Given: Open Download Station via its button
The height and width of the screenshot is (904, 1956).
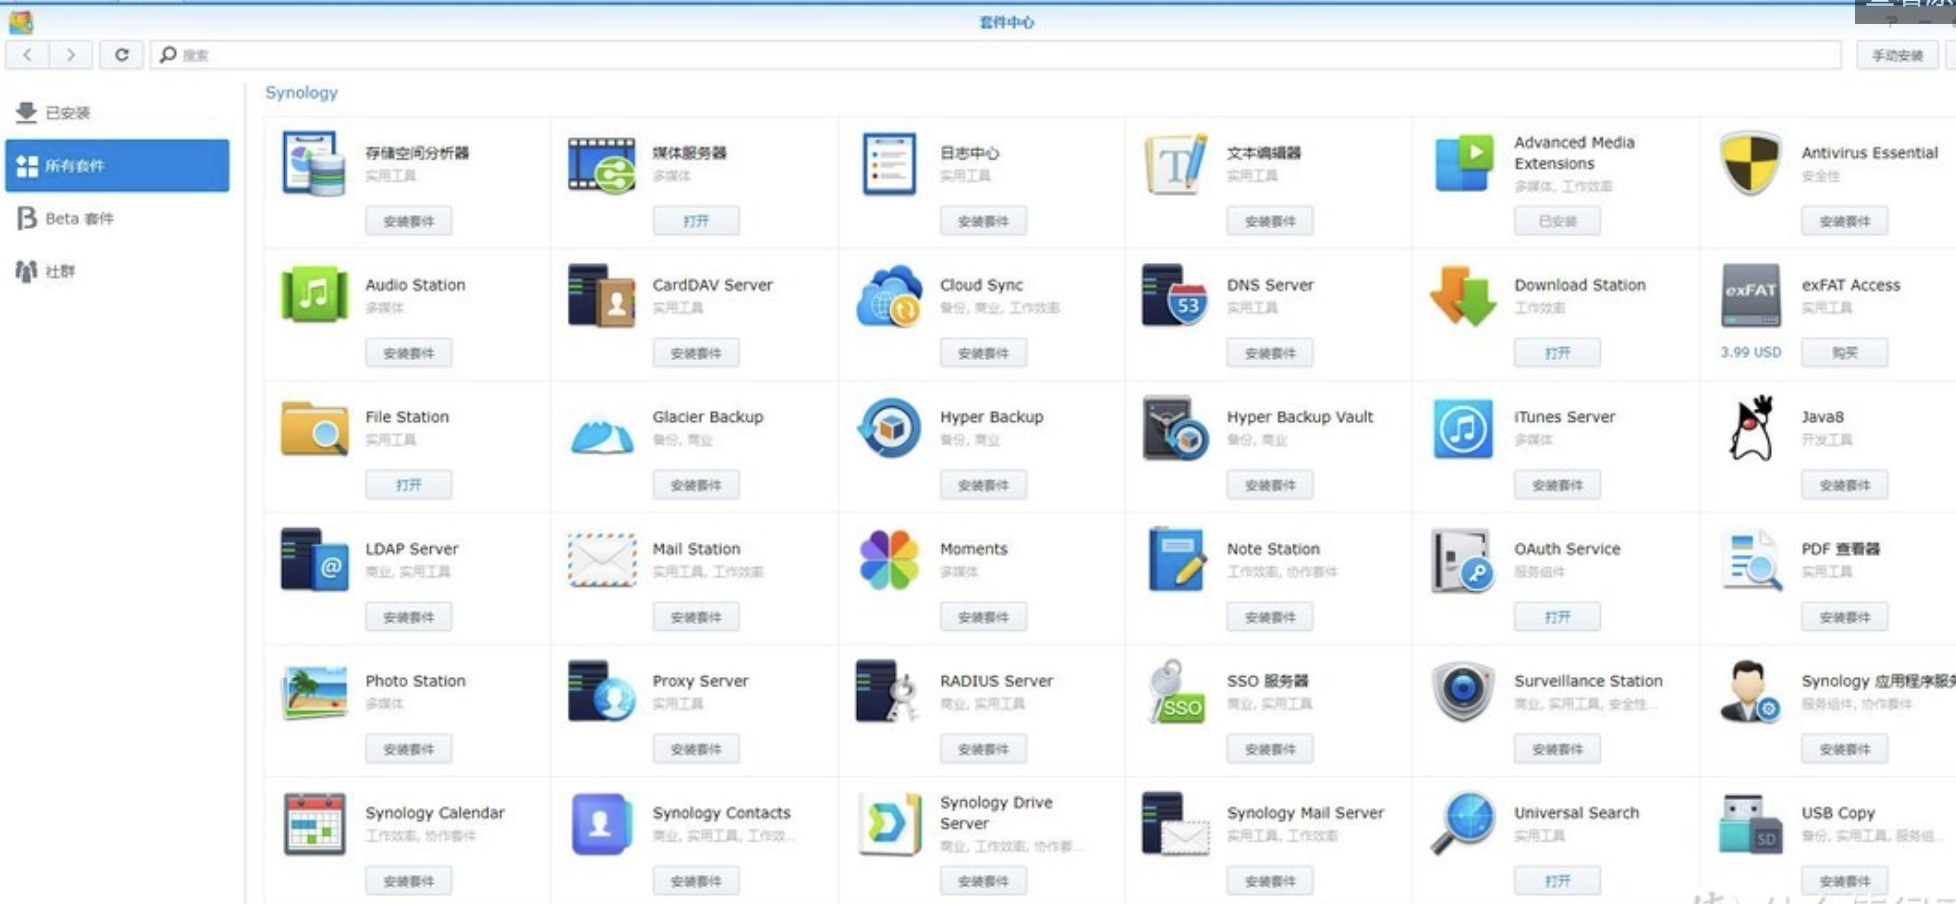Looking at the screenshot, I should click(1557, 353).
